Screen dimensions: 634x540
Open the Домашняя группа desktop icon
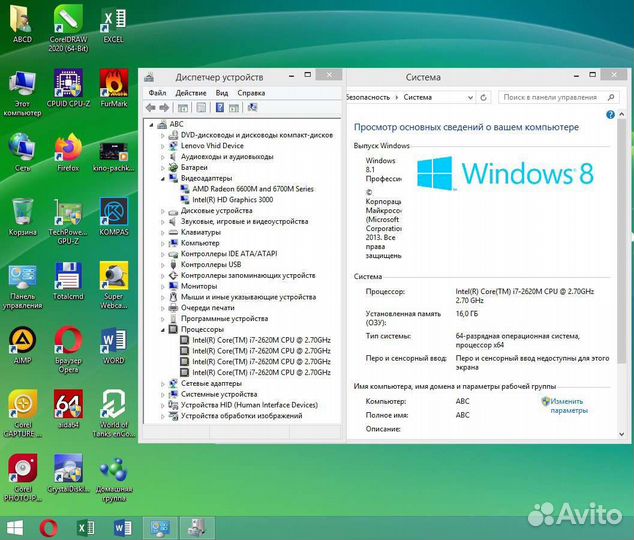(114, 479)
